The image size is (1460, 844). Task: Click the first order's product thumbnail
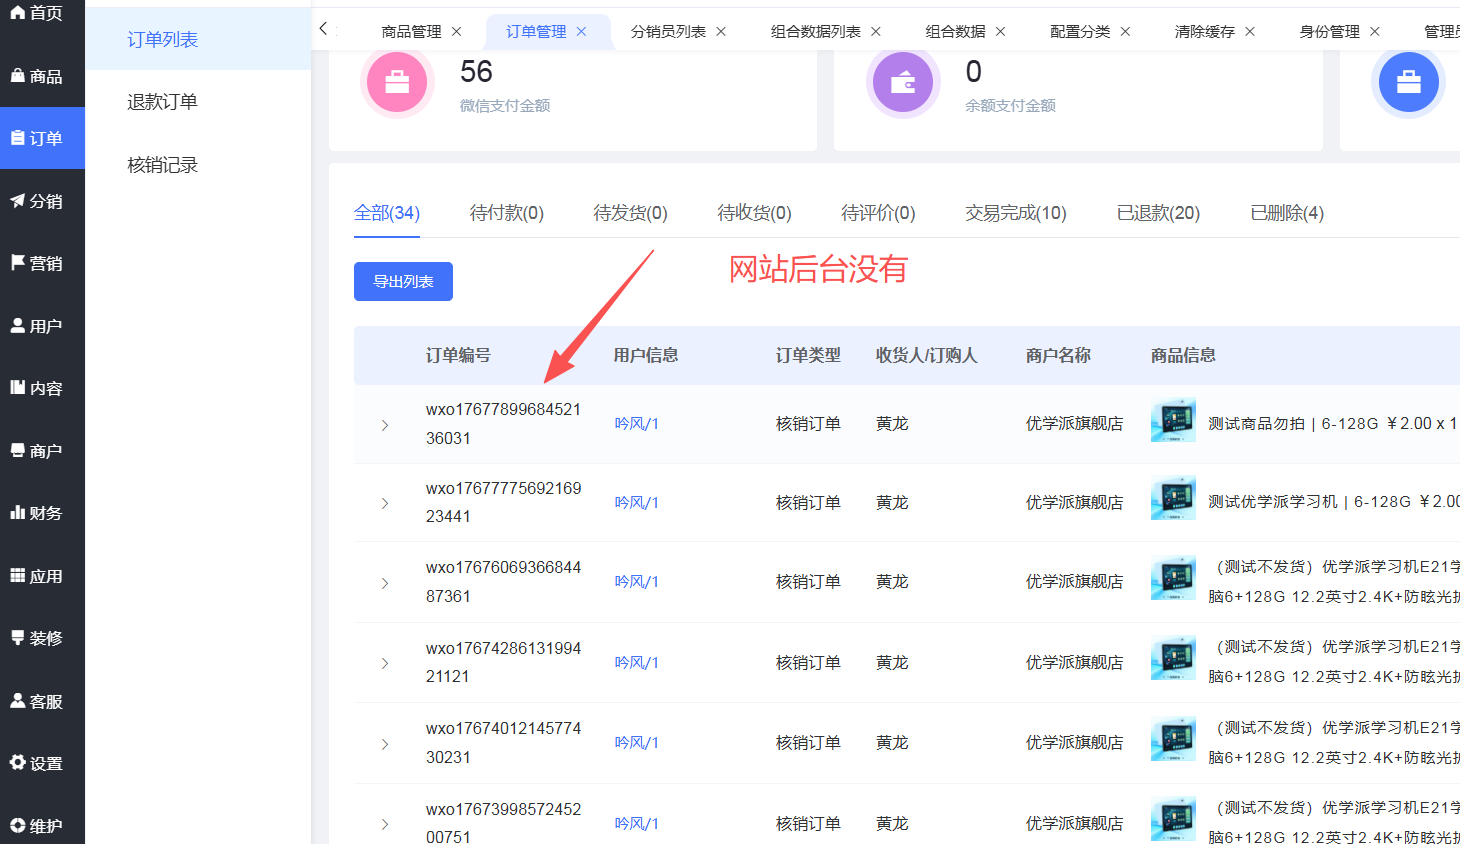click(1173, 421)
